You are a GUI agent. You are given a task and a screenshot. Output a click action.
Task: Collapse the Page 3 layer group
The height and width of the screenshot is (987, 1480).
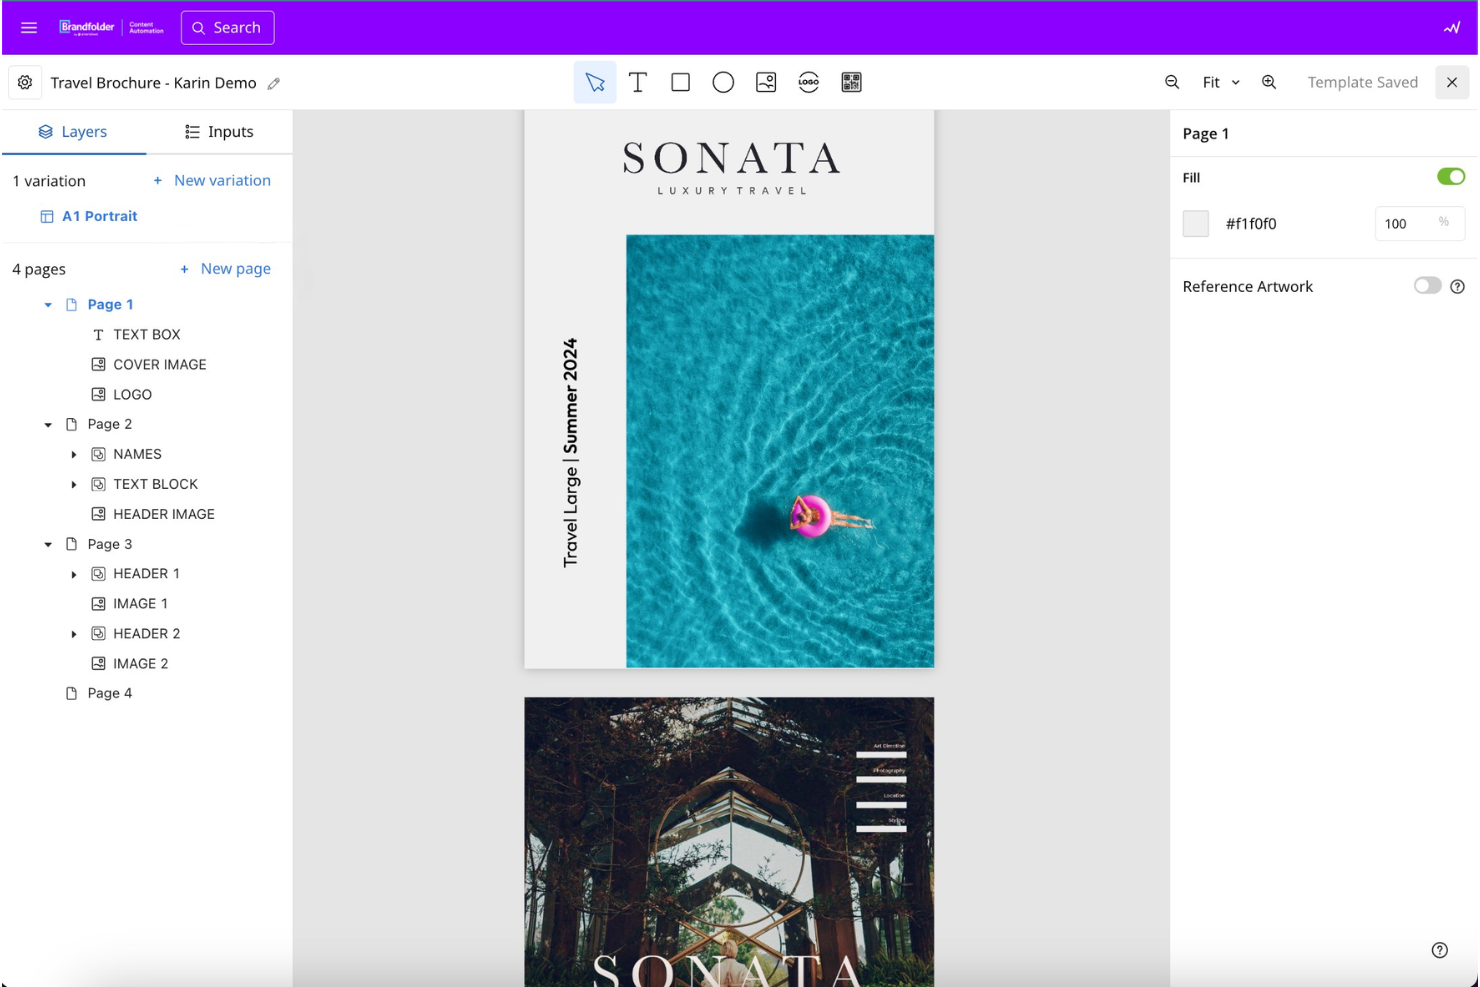[47, 544]
